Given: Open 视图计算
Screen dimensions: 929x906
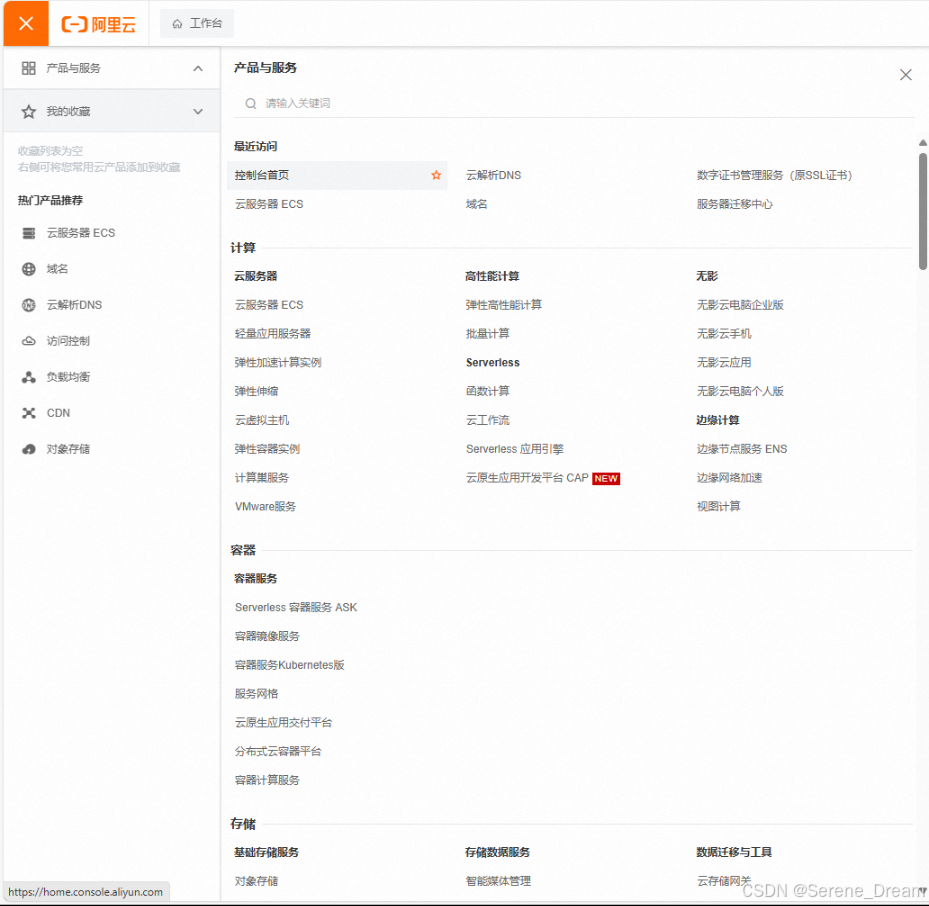Looking at the screenshot, I should click(x=719, y=507).
